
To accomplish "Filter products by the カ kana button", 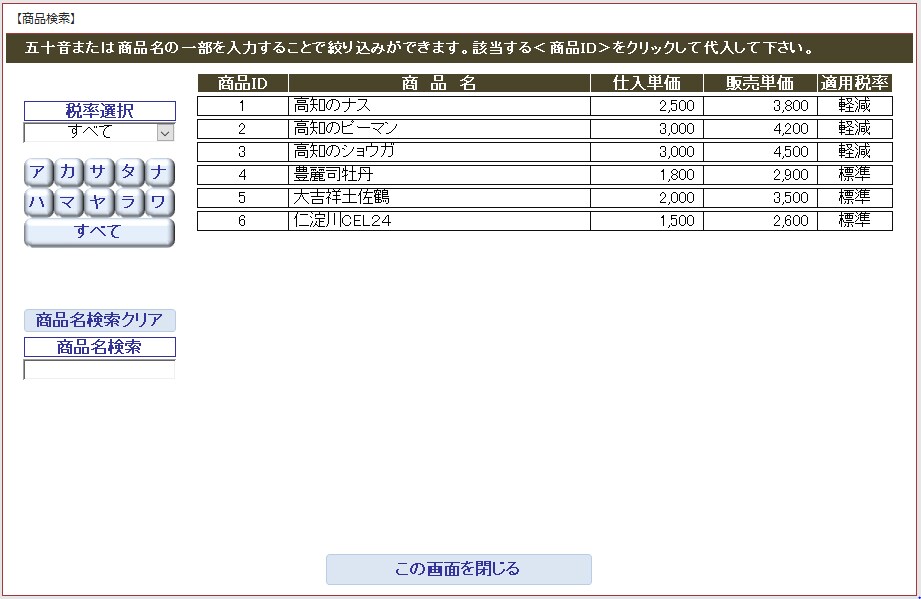I will (x=69, y=173).
